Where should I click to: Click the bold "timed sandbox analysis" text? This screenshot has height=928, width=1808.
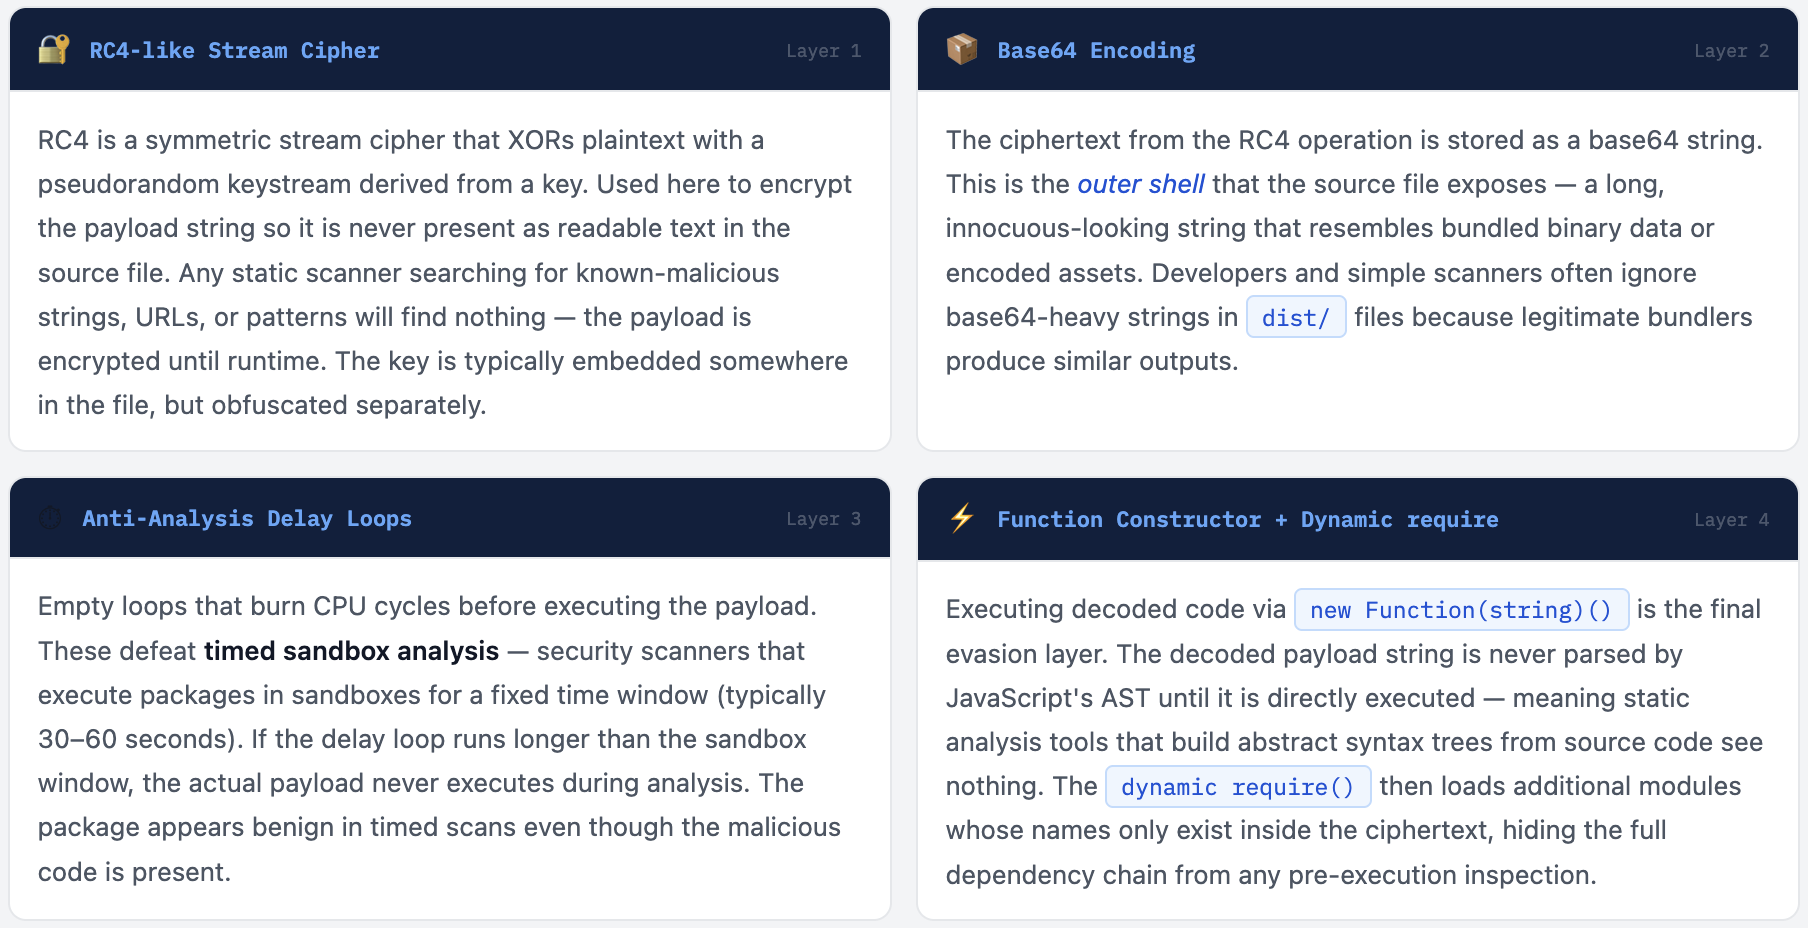pyautogui.click(x=351, y=651)
